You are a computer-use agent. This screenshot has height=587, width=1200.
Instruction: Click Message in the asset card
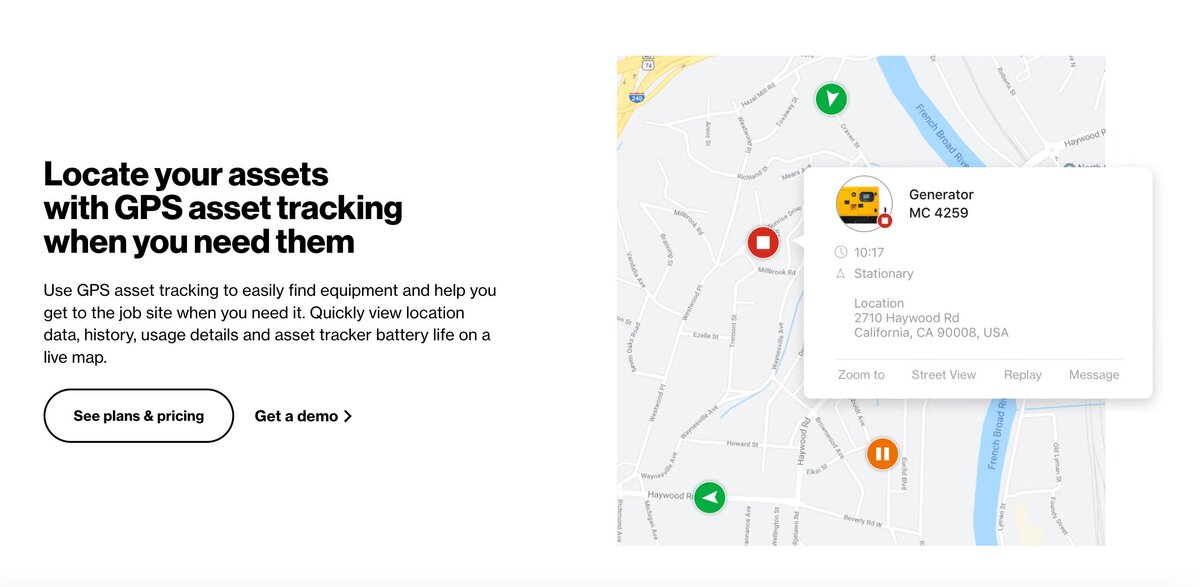coord(1094,375)
